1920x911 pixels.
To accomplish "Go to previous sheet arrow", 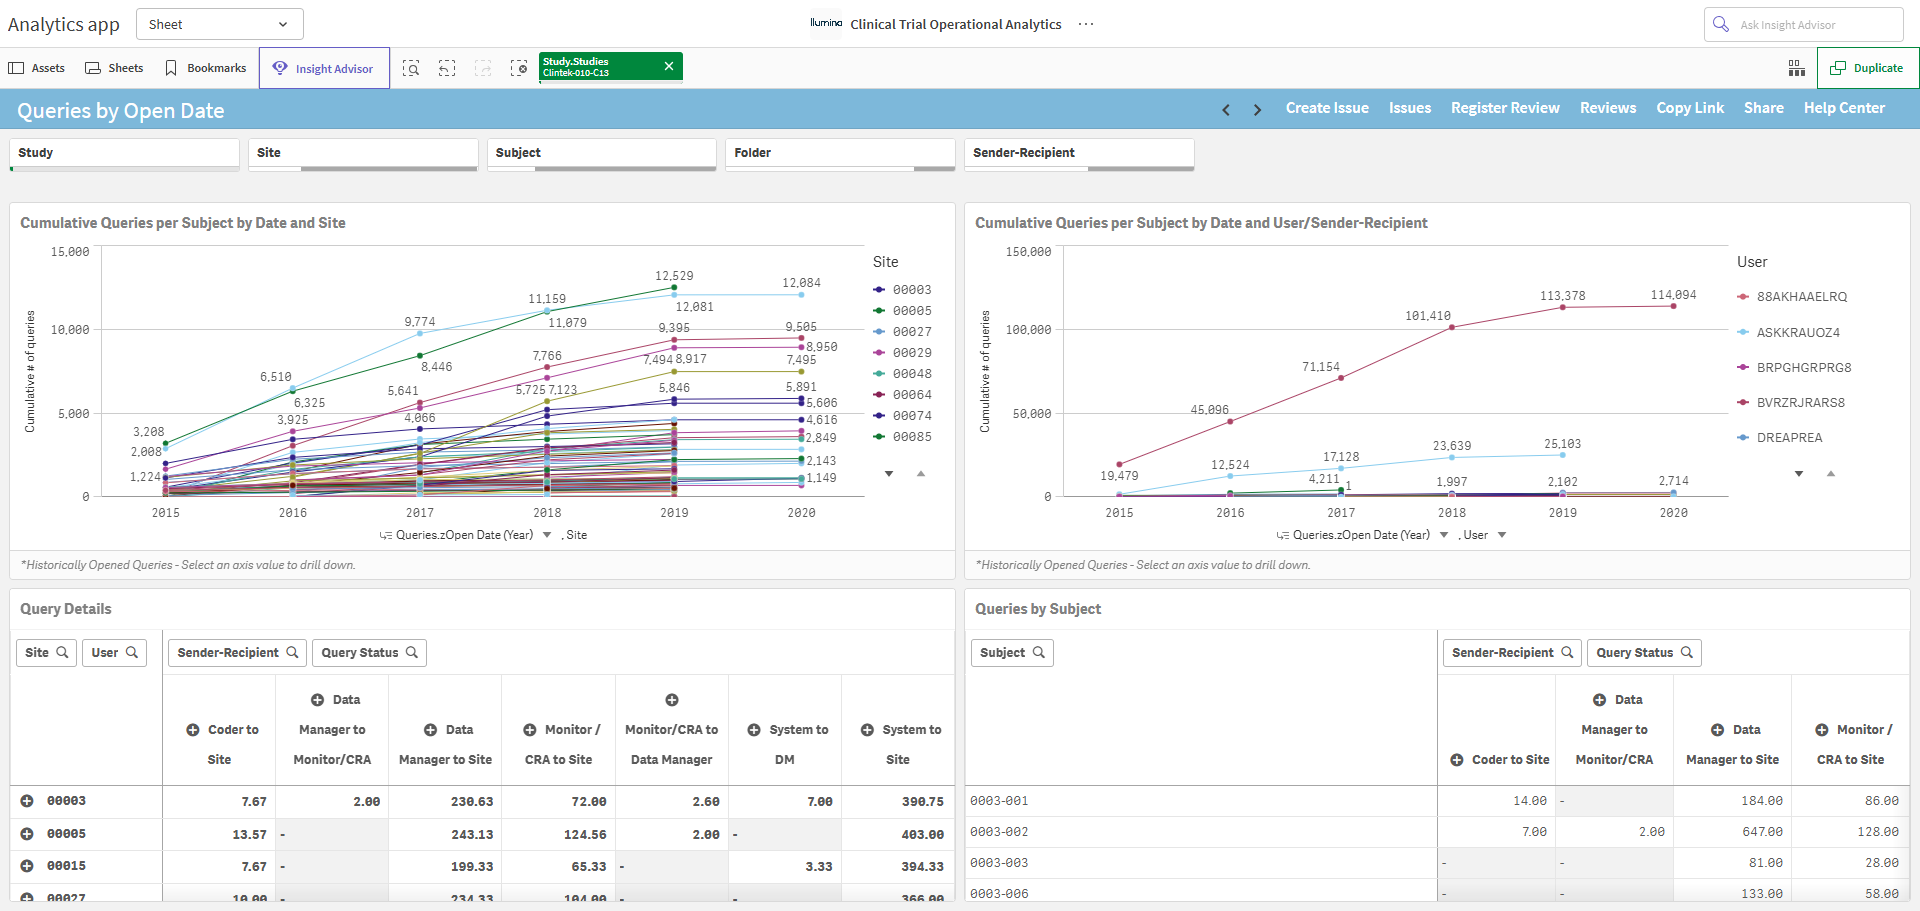I will [x=1226, y=110].
